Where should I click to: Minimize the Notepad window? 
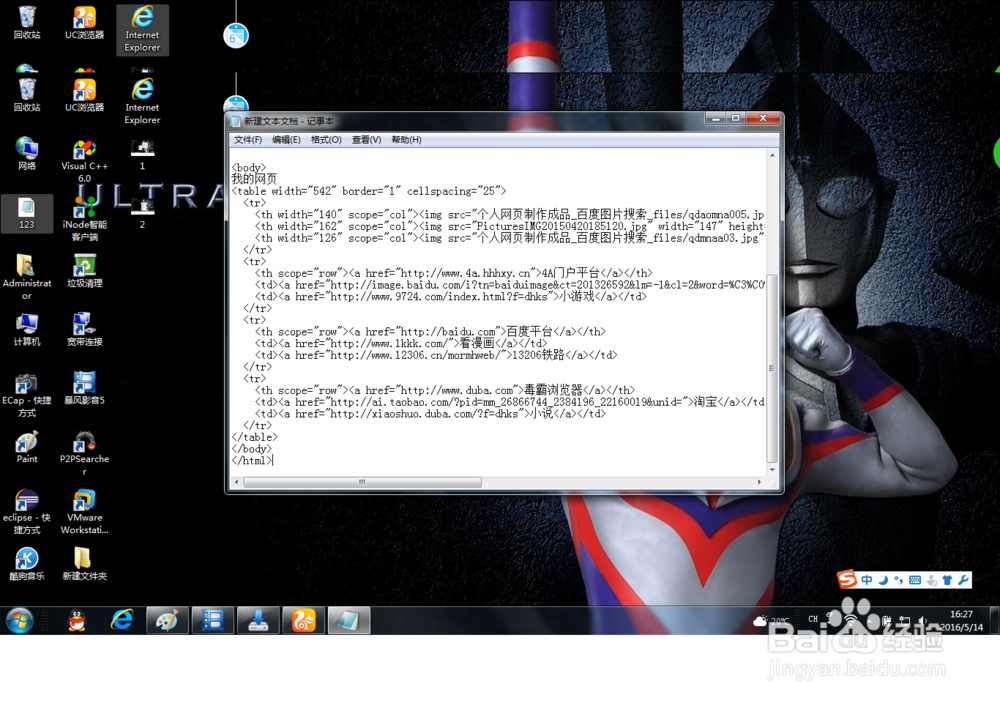coord(716,119)
